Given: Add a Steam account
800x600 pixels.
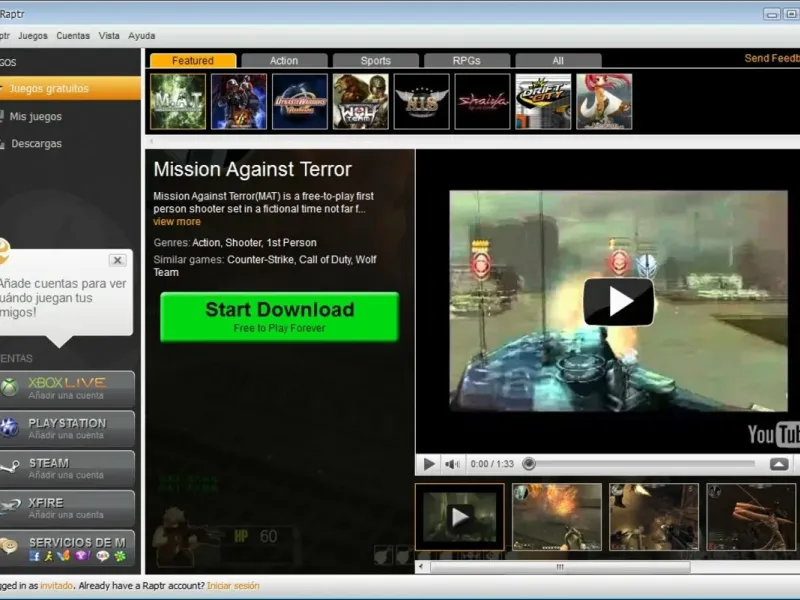Looking at the screenshot, I should click(x=67, y=468).
